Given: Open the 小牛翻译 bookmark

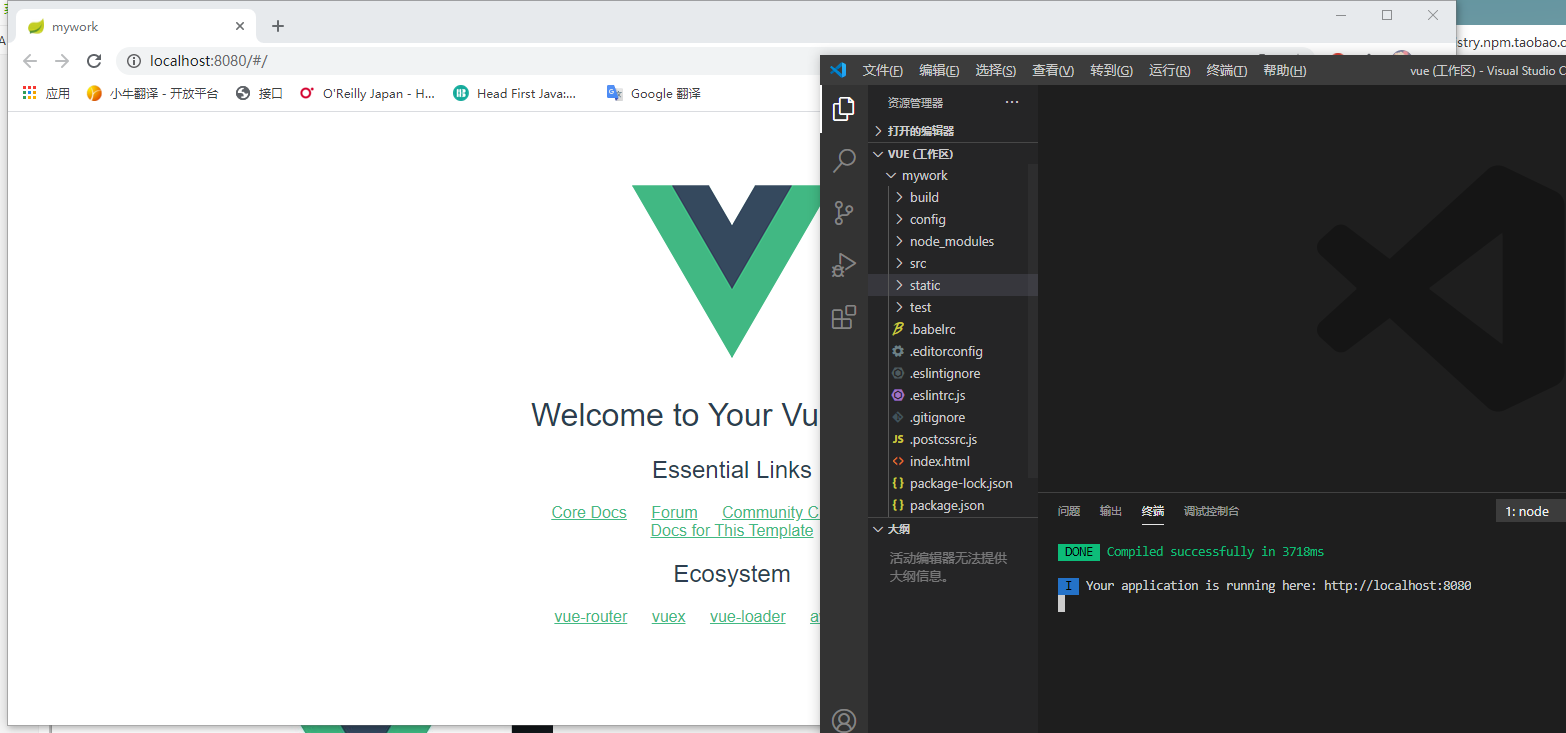Looking at the screenshot, I should pos(152,93).
